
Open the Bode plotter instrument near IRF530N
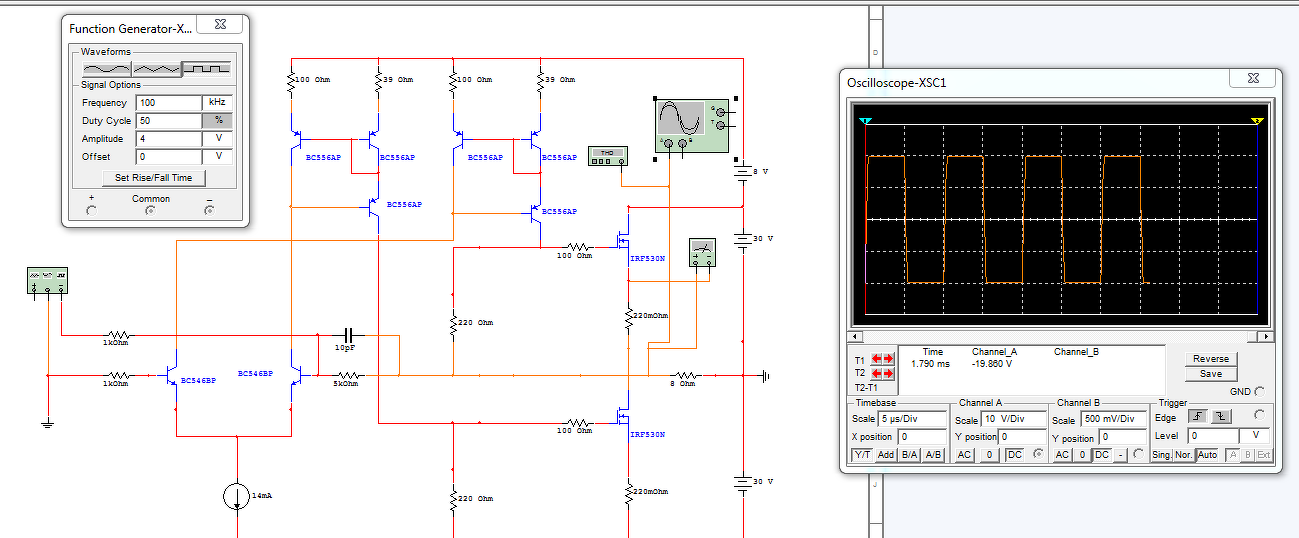click(703, 254)
